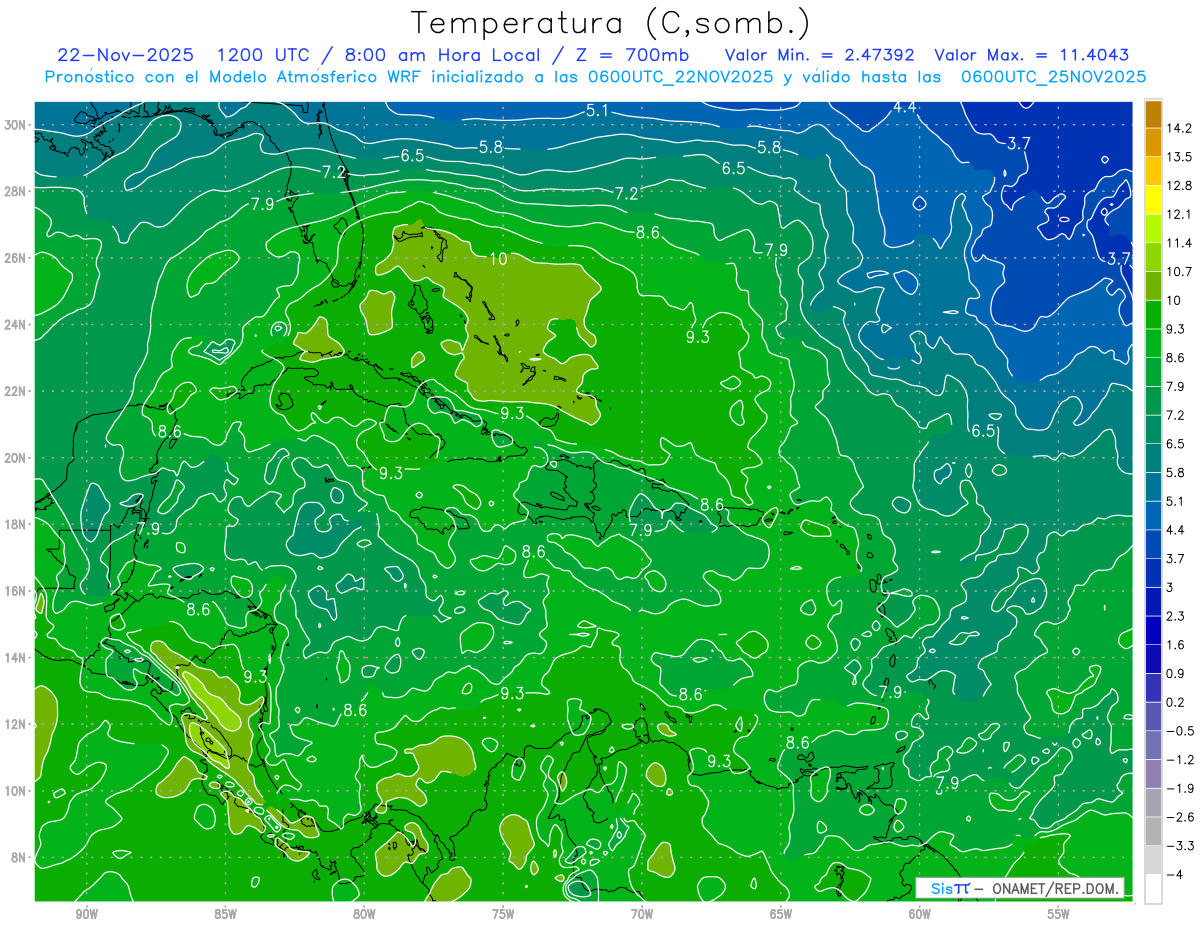This screenshot has width=1200, height=927.
Task: Click the legend value "12.8"
Action: 1178,185
